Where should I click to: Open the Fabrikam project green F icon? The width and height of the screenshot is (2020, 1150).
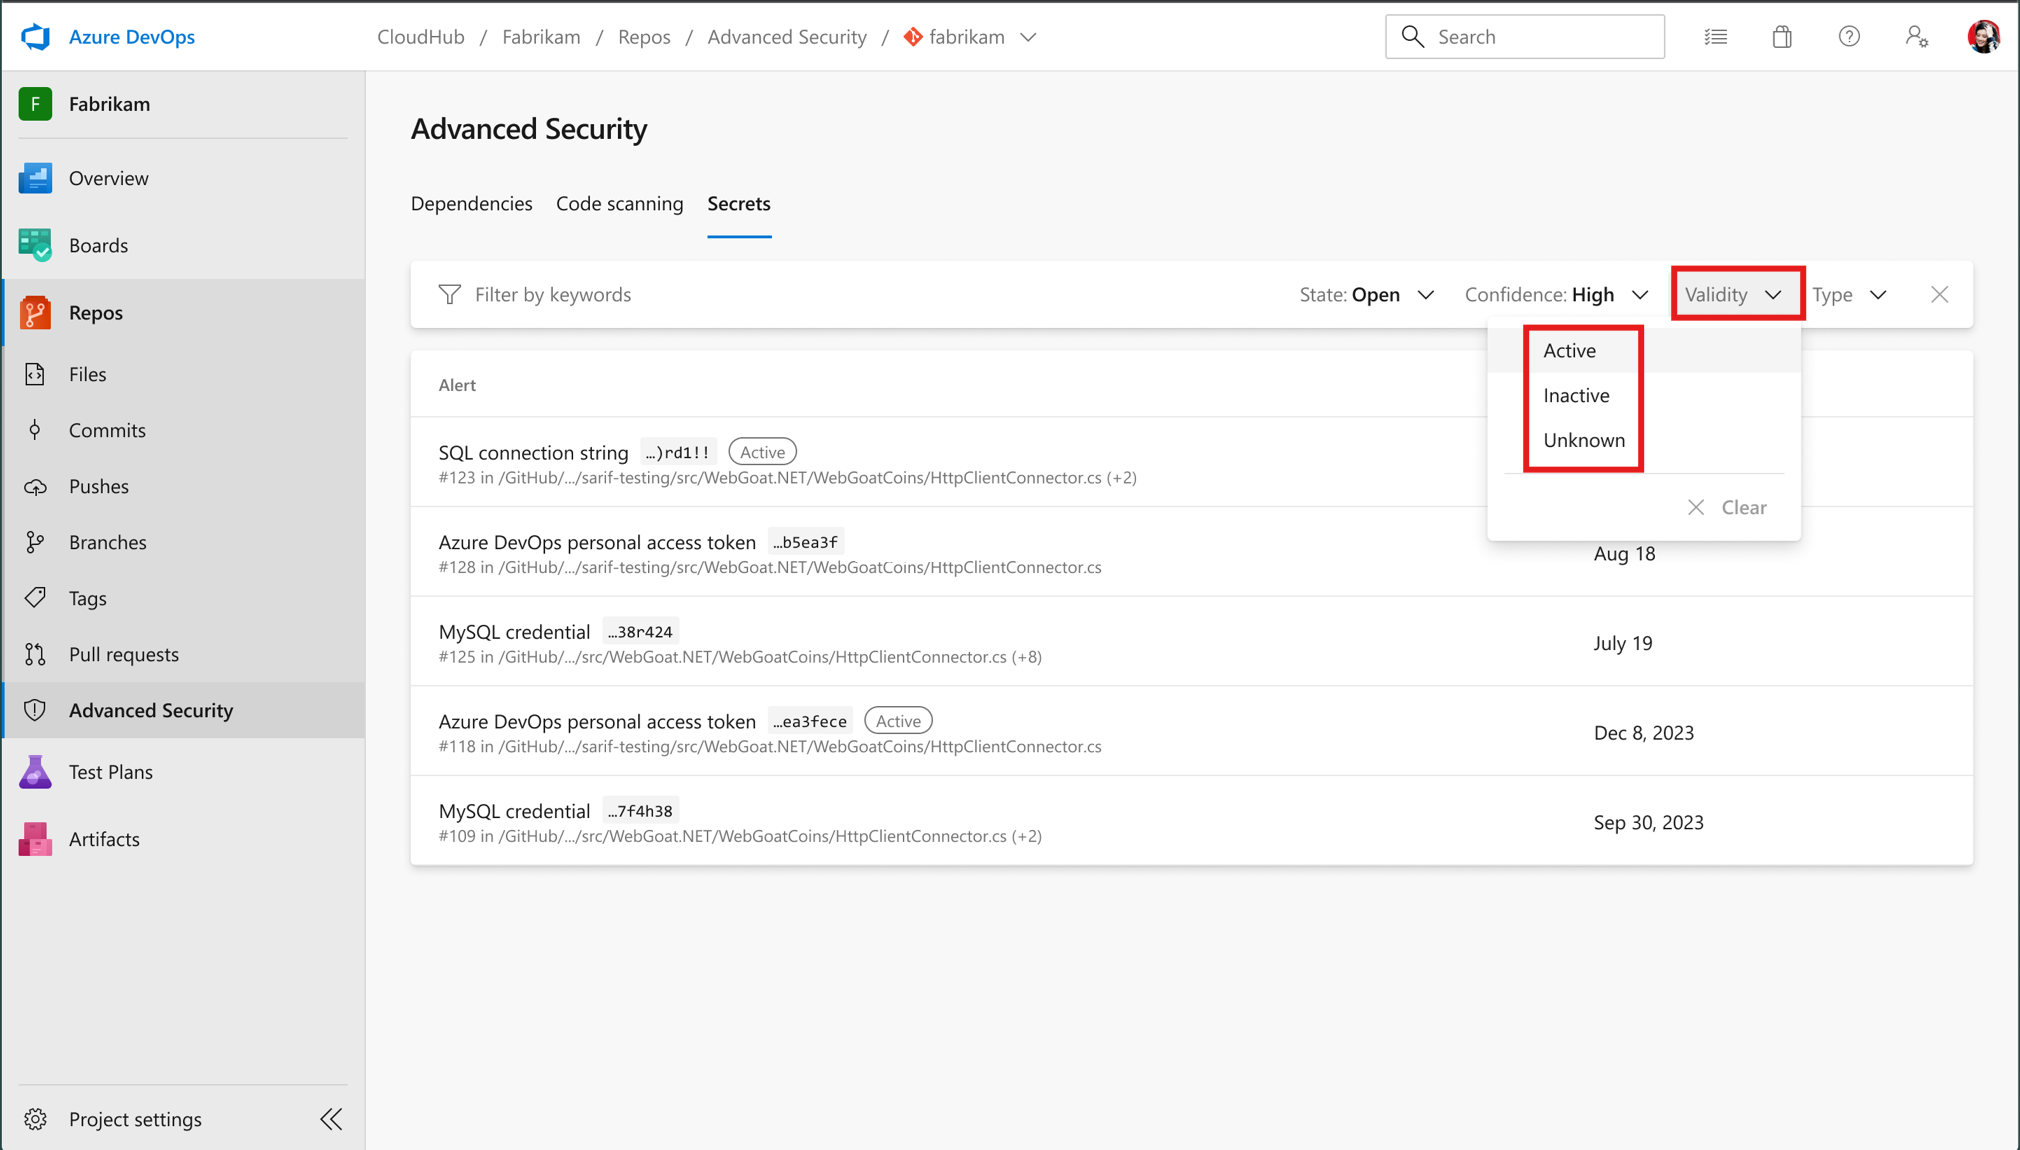pyautogui.click(x=35, y=104)
